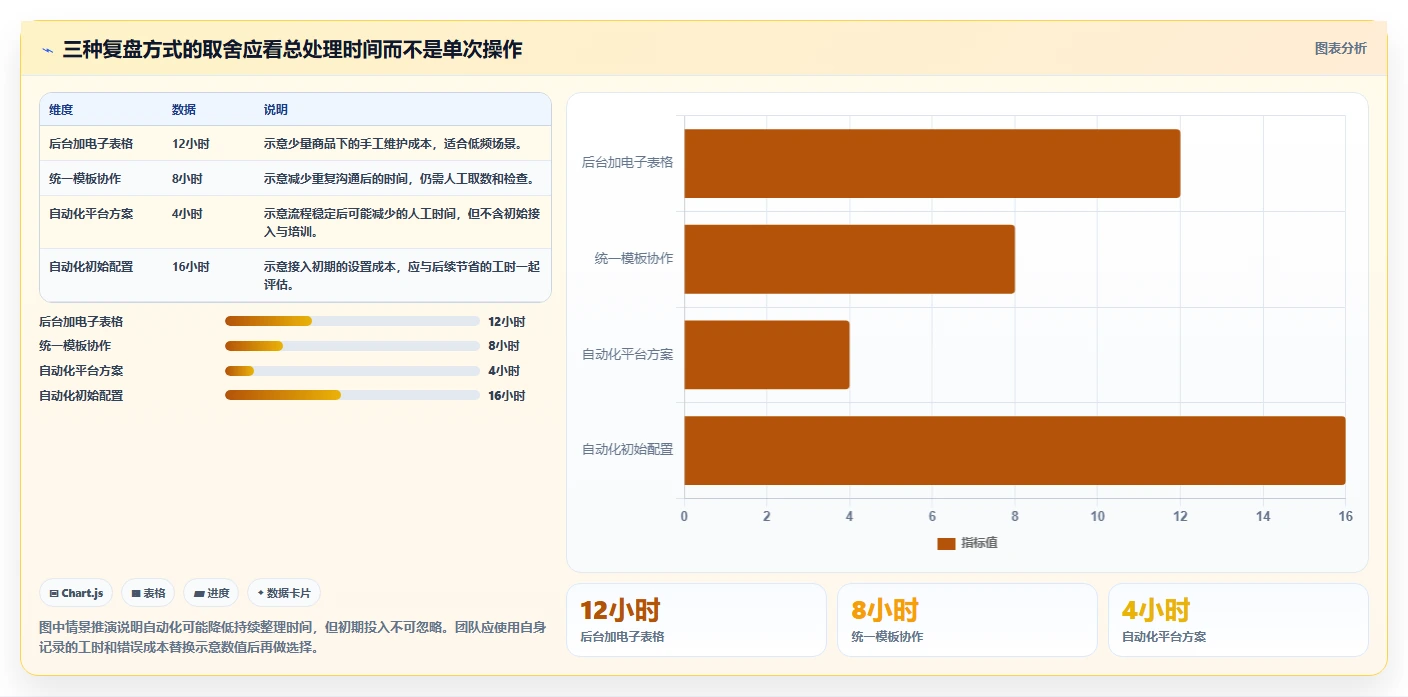Click the 自动化初始配置 progress bar
The image size is (1408, 697).
352,395
